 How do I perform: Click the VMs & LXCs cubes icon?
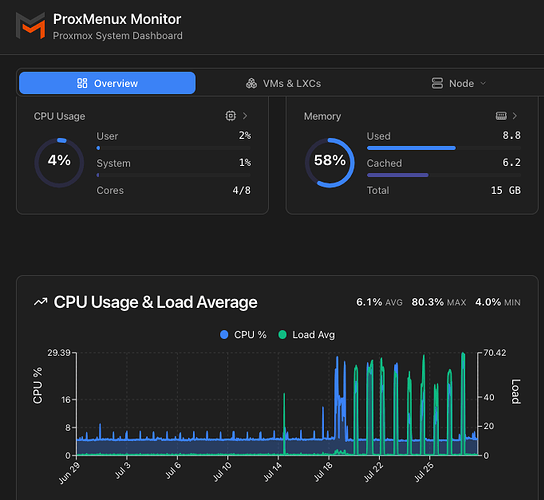[252, 83]
